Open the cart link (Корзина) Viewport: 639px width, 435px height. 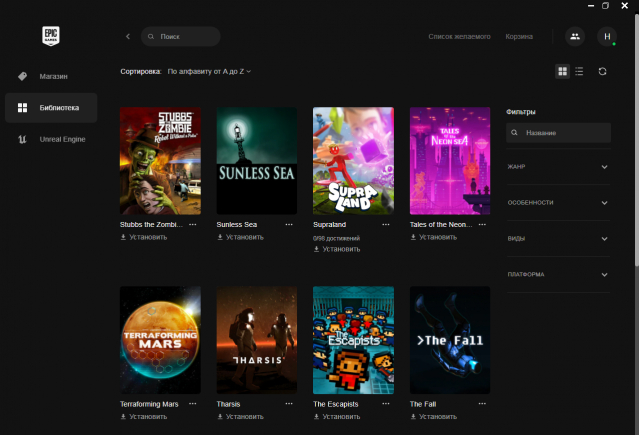519,36
